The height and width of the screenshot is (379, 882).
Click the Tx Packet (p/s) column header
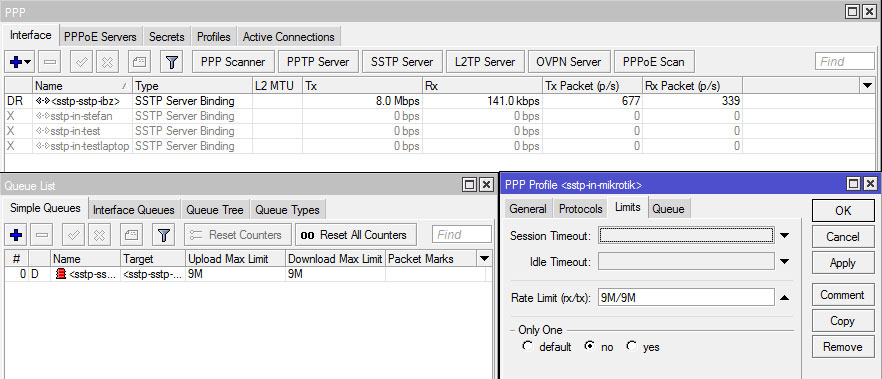(x=592, y=86)
